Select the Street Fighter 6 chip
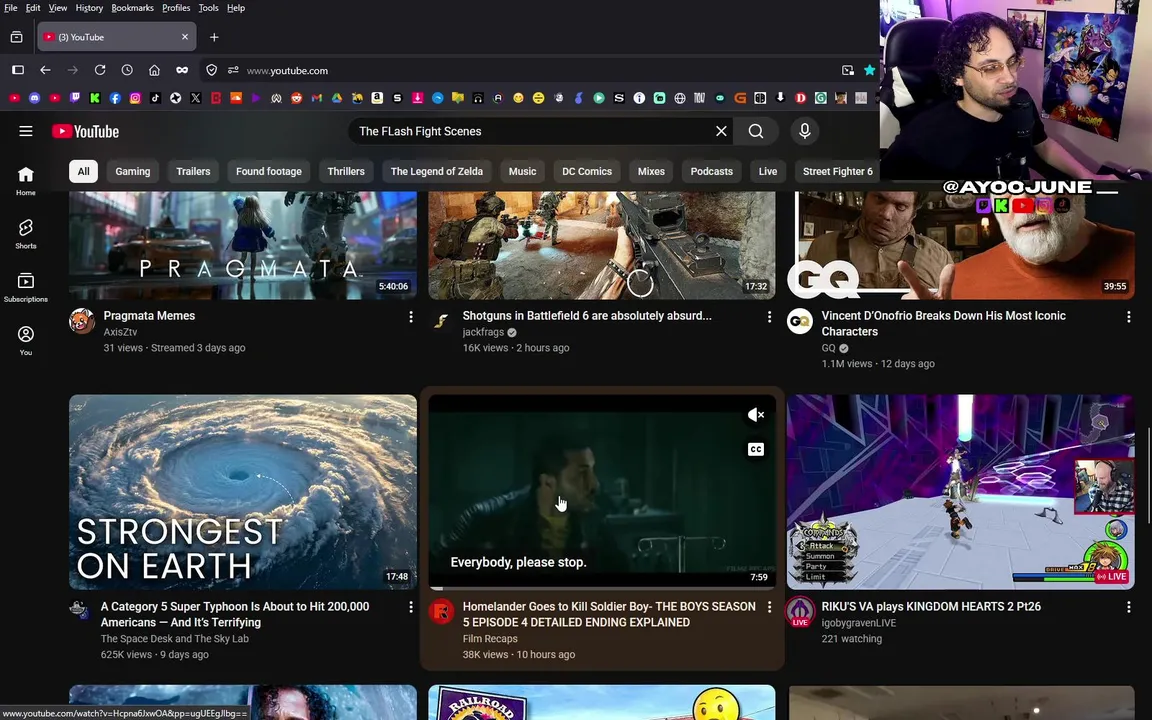Screen dimensions: 1152x720 (x=838, y=171)
